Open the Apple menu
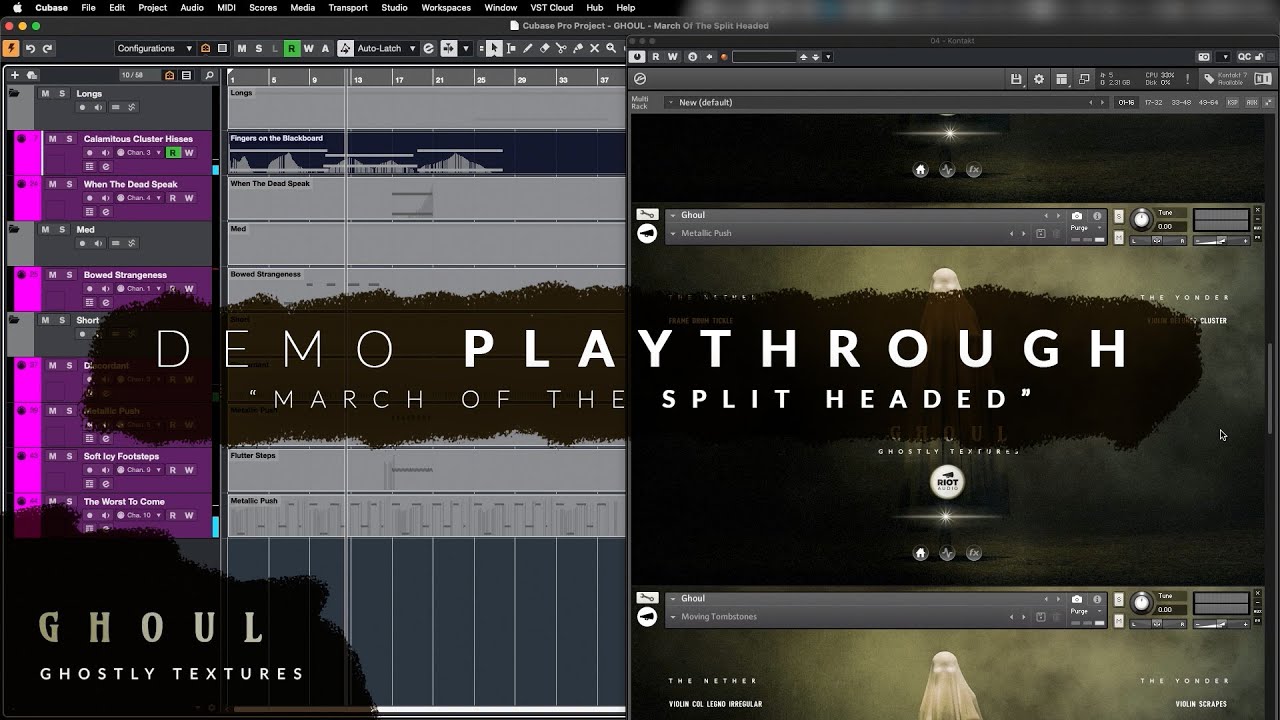Image resolution: width=1280 pixels, height=720 pixels. click(17, 7)
